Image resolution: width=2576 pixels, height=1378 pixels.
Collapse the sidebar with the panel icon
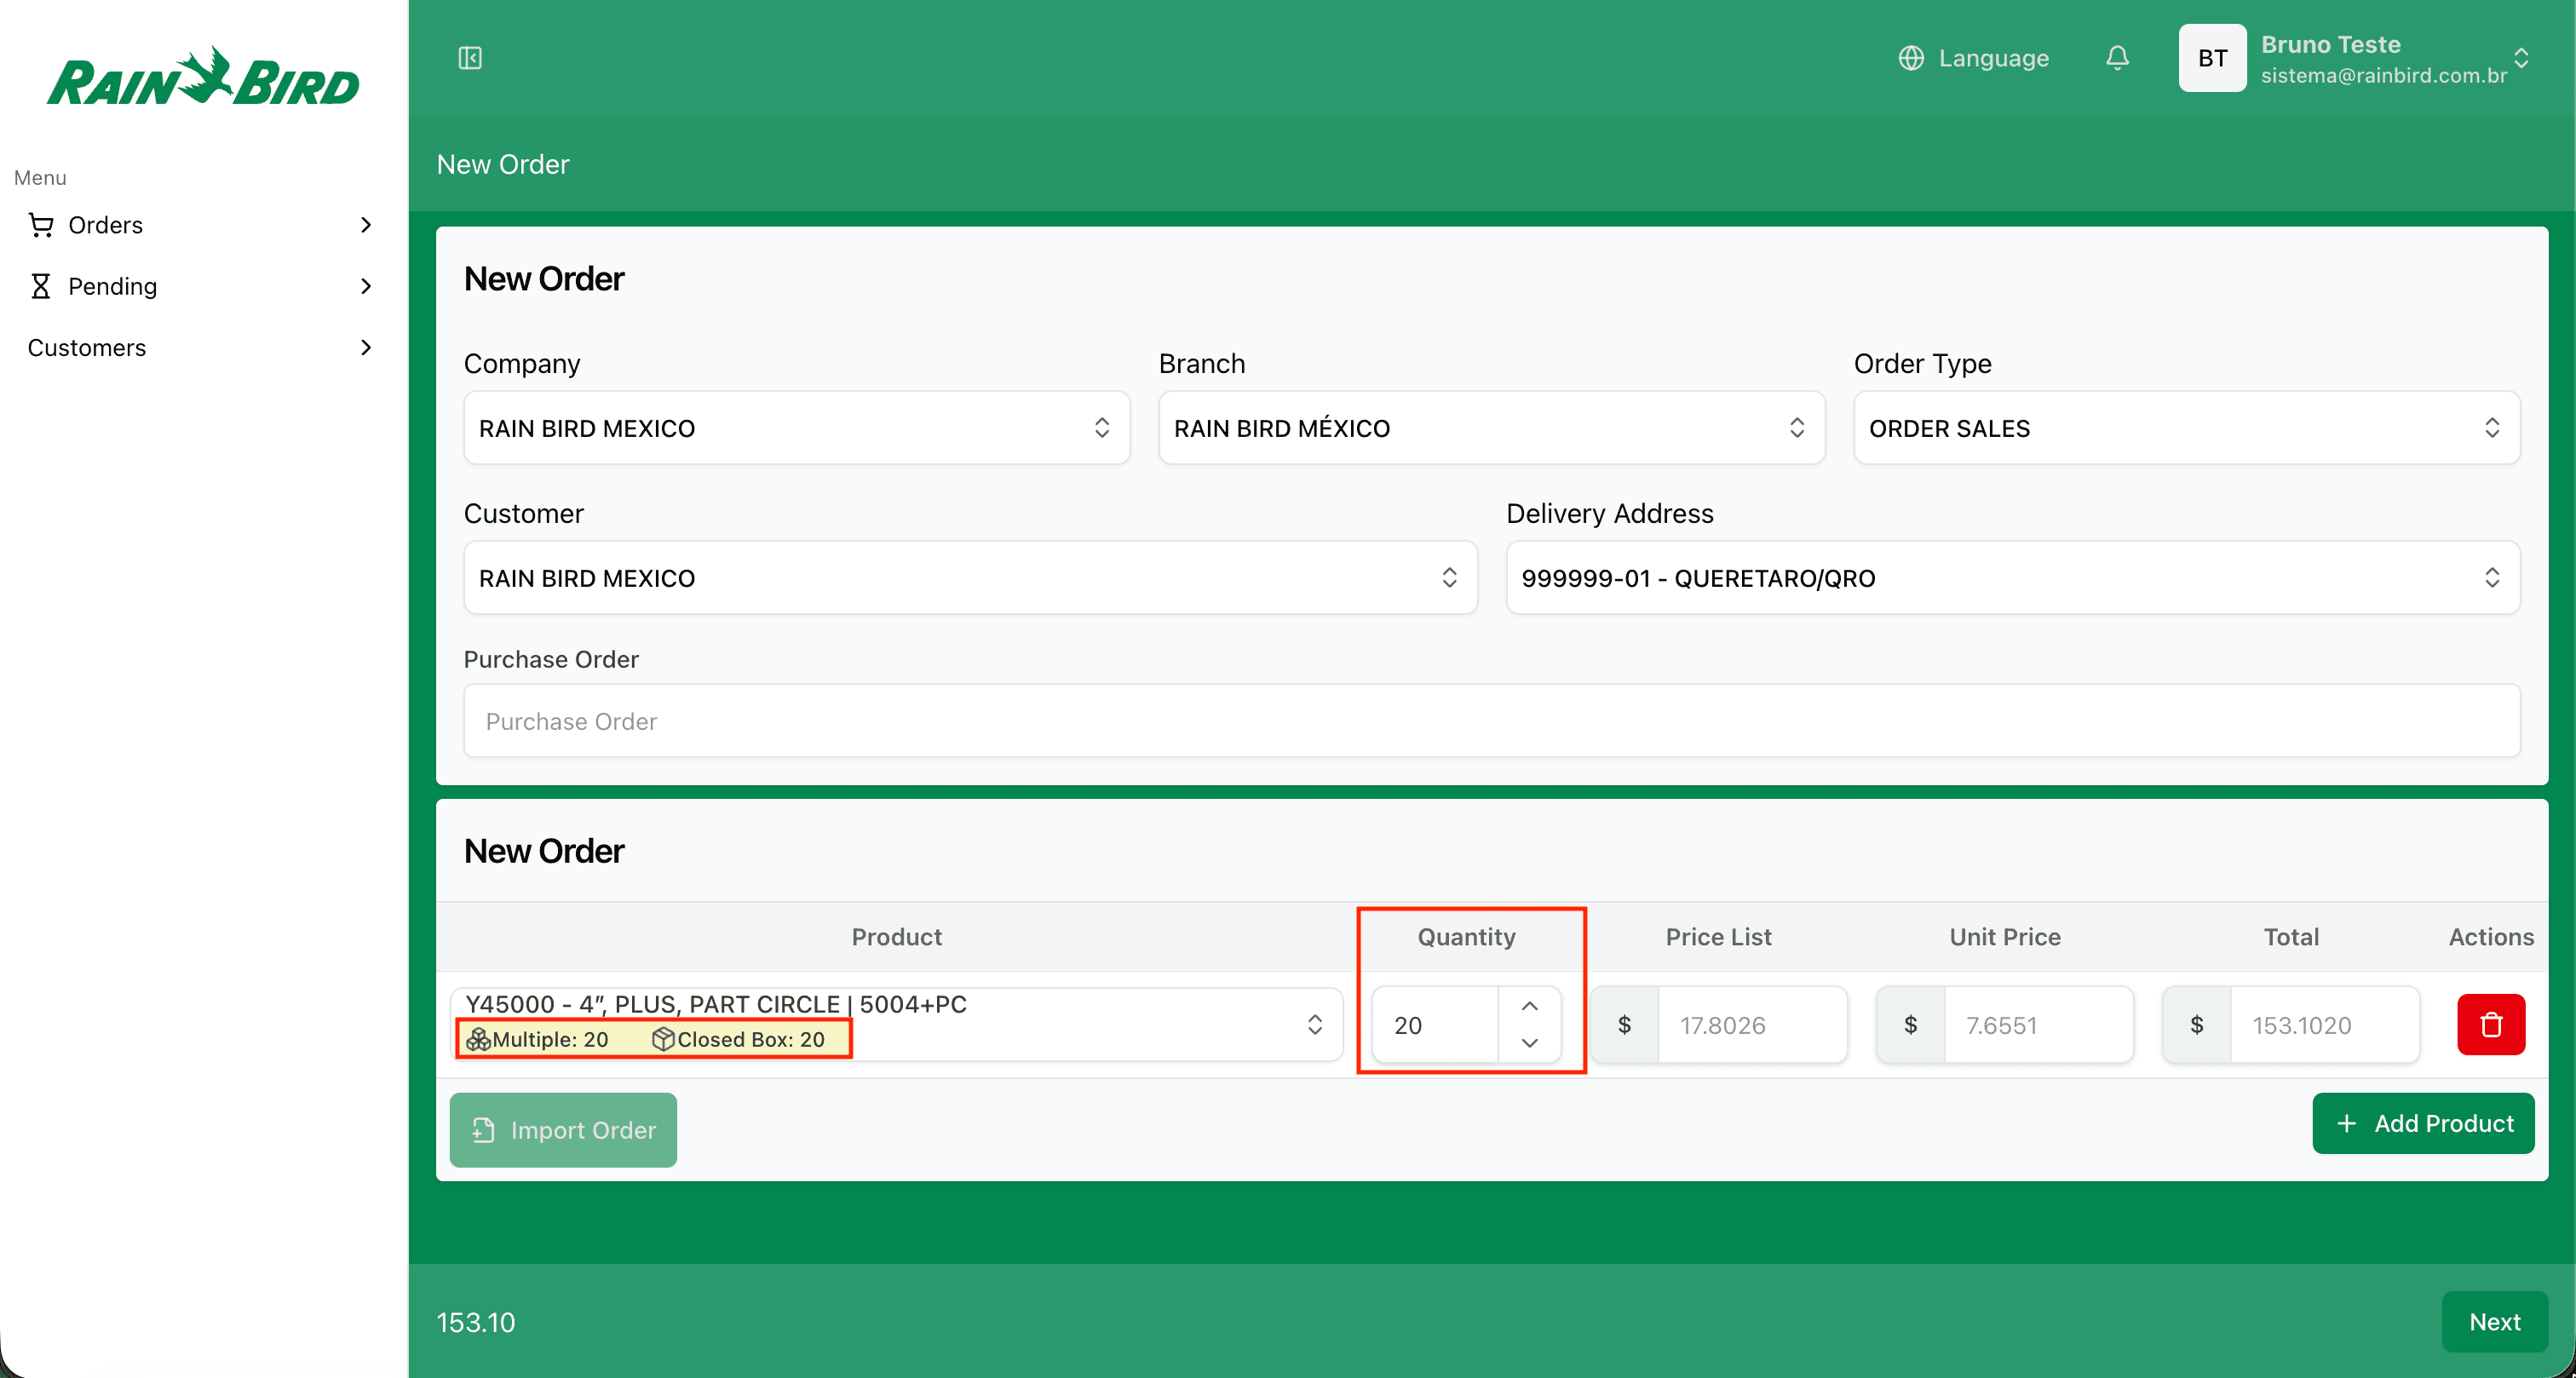[470, 58]
